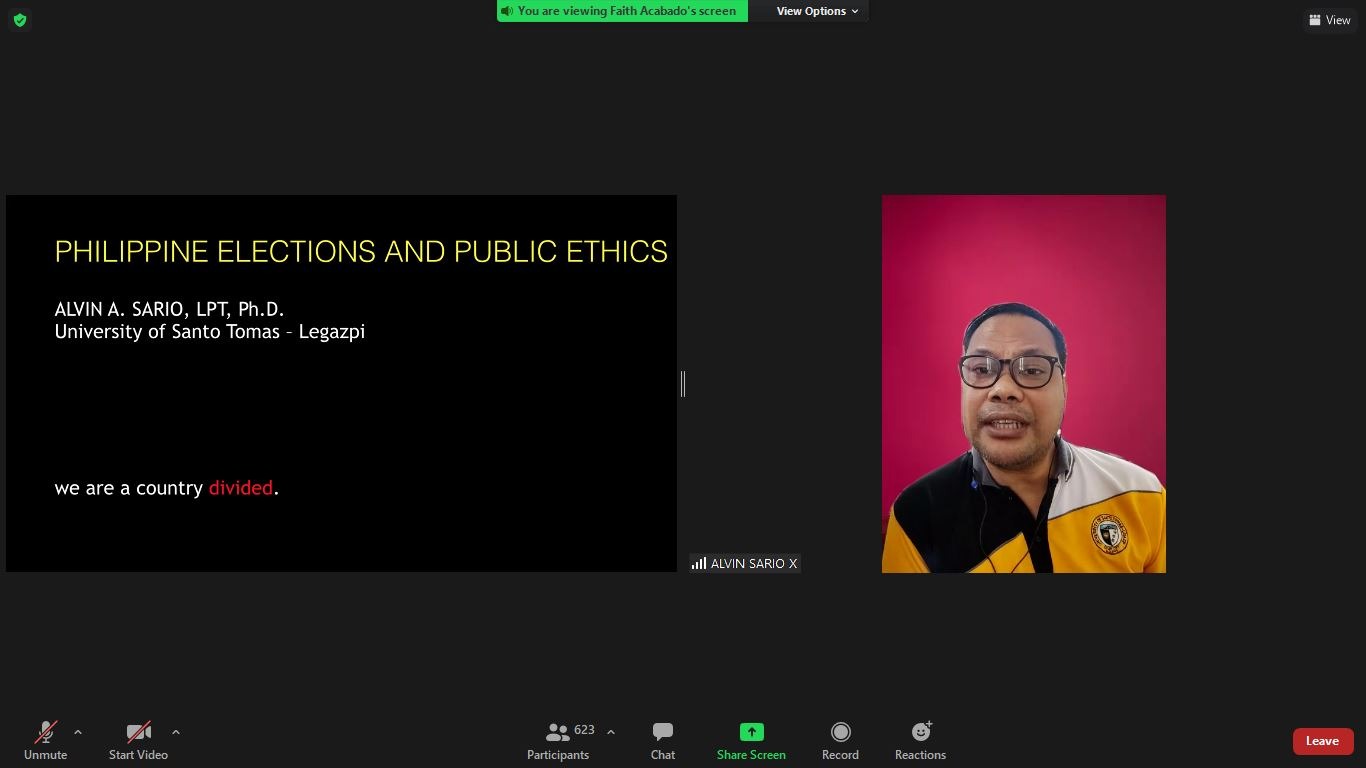Start Video with the camera icon
The image size is (1366, 768).
pyautogui.click(x=138, y=740)
